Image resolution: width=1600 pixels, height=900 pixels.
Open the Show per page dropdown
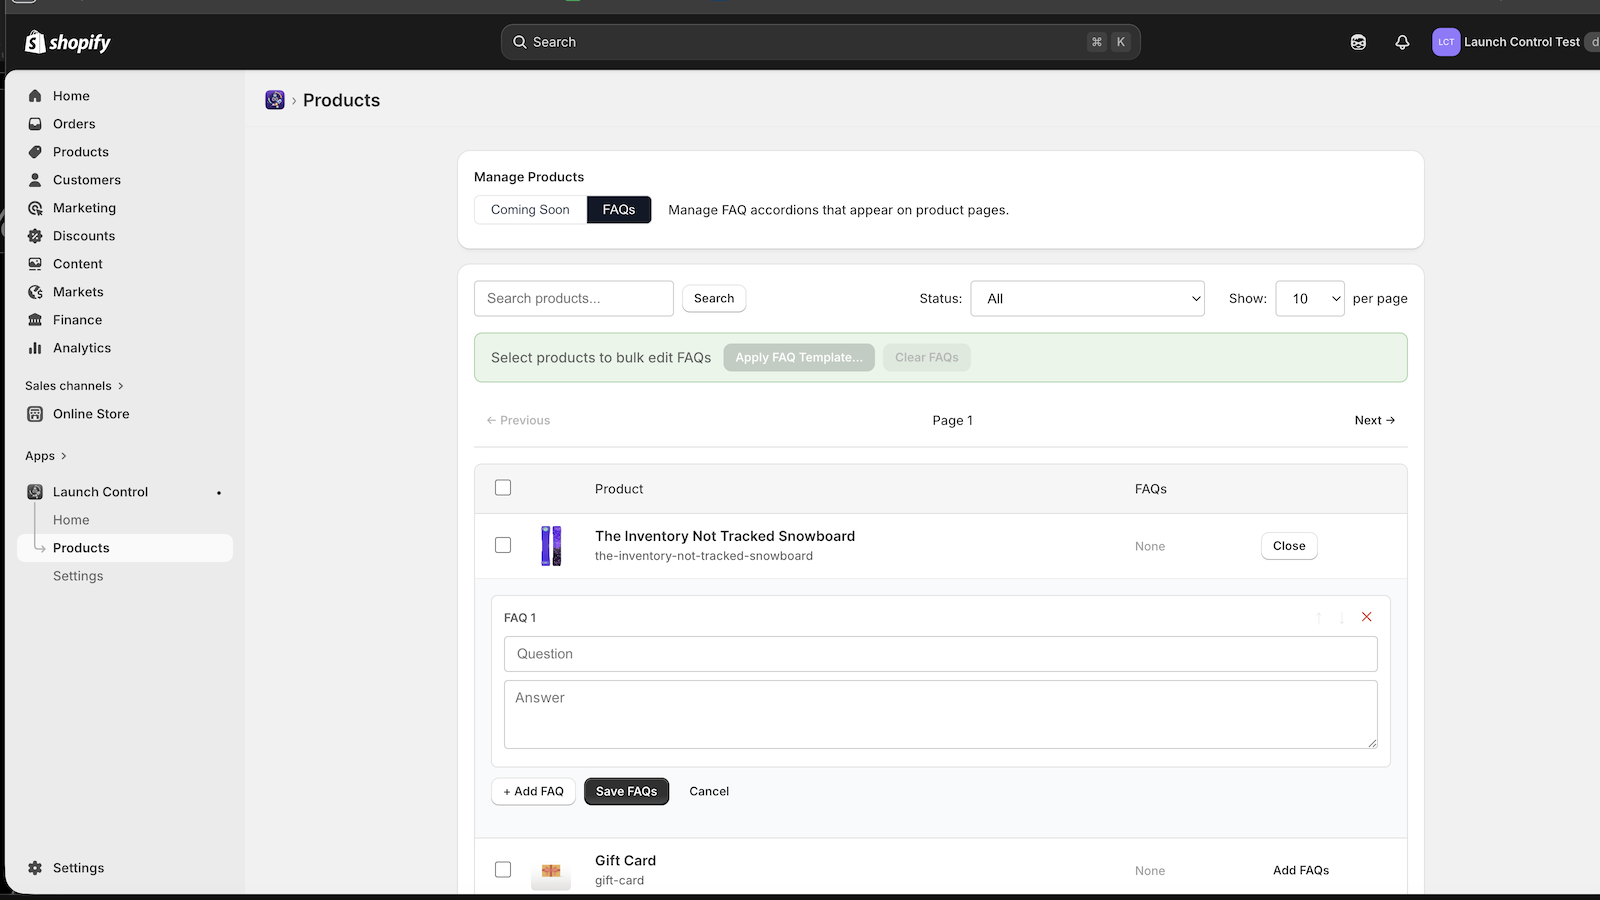[1310, 298]
